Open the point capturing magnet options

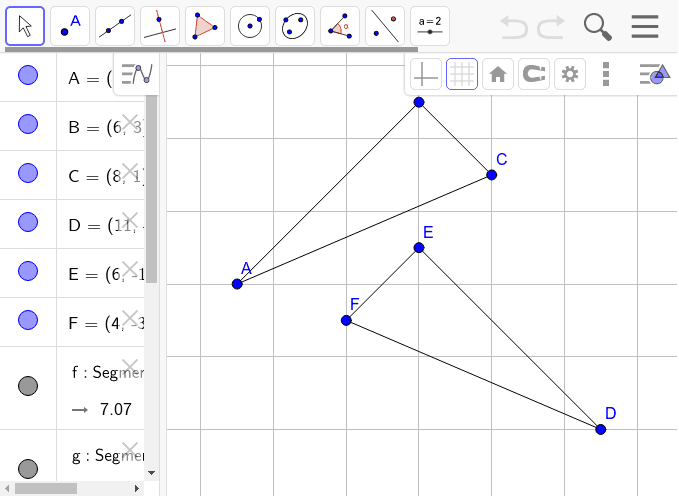pos(534,74)
